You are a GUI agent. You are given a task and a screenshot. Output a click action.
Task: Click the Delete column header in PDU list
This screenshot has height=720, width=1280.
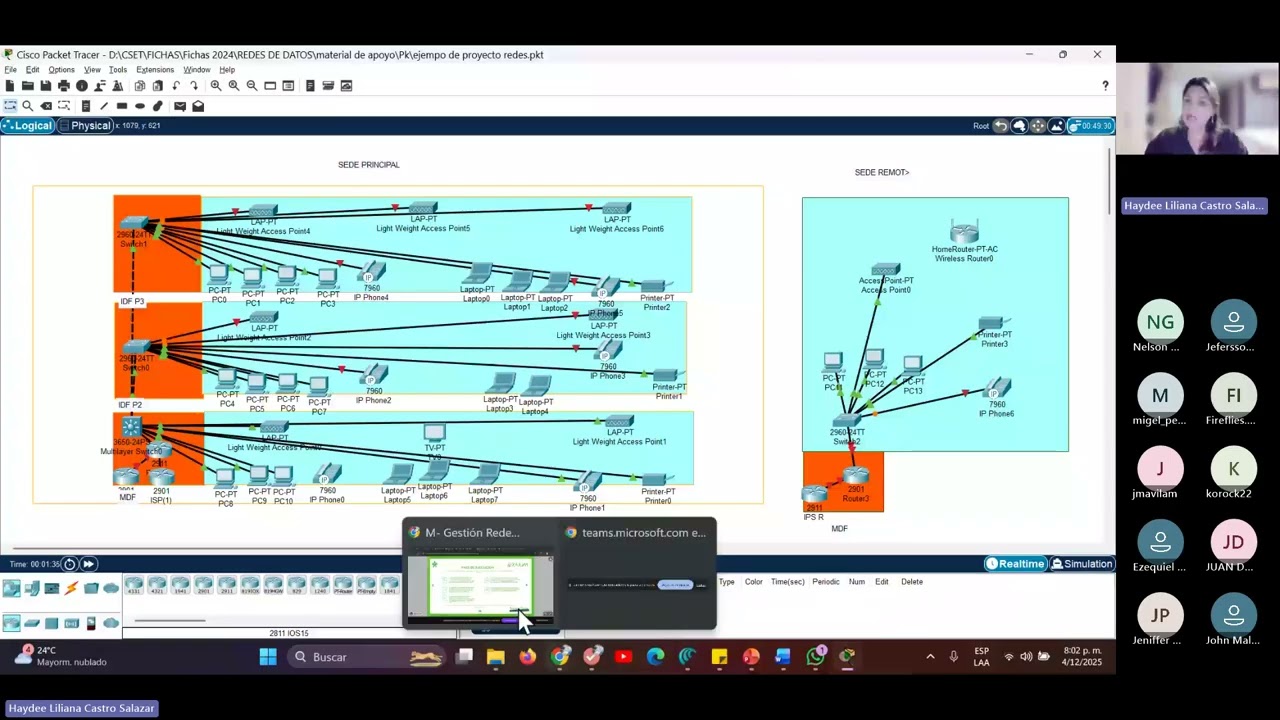click(x=912, y=582)
